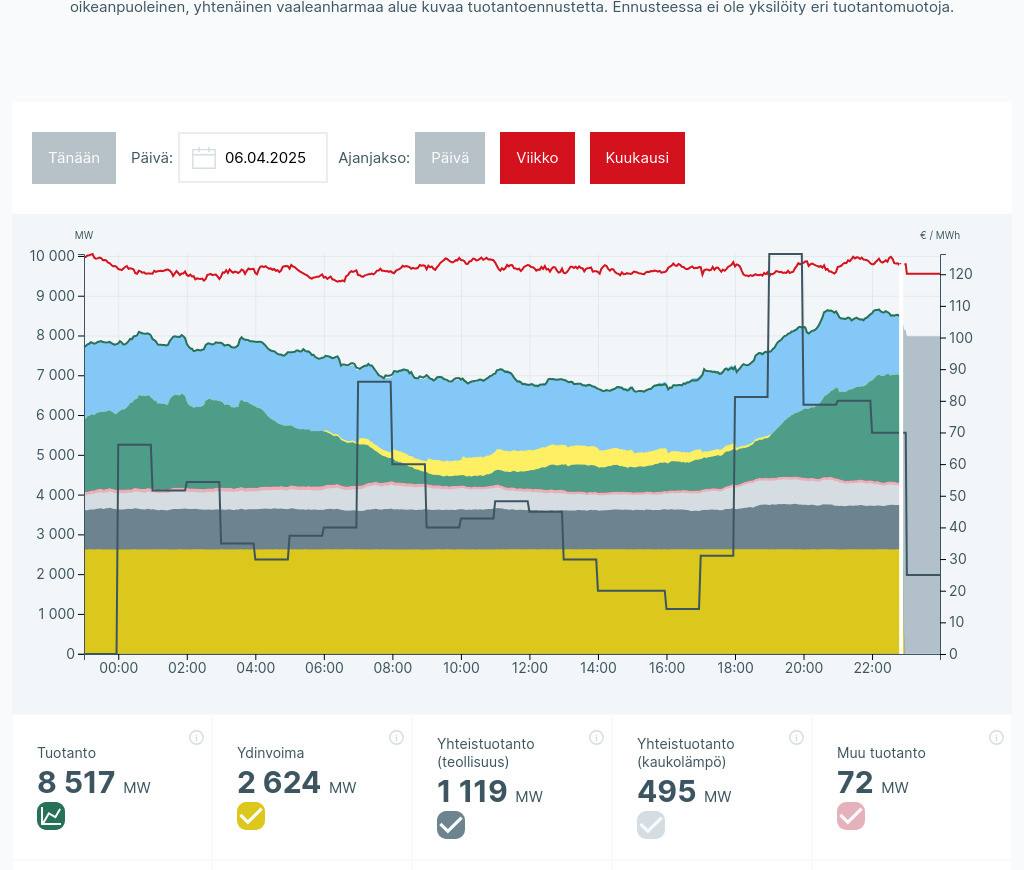Toggle Yhteistuotanto (kaukolämpö) light gray checkbox

pyautogui.click(x=651, y=825)
